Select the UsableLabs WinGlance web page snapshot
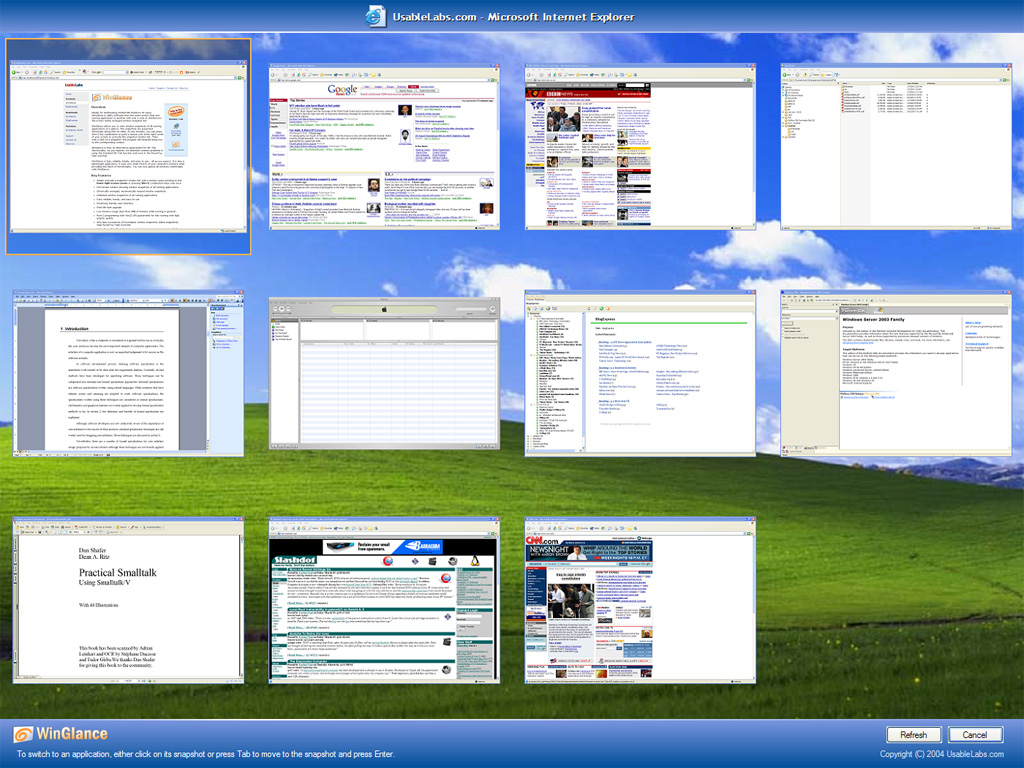 pos(128,146)
